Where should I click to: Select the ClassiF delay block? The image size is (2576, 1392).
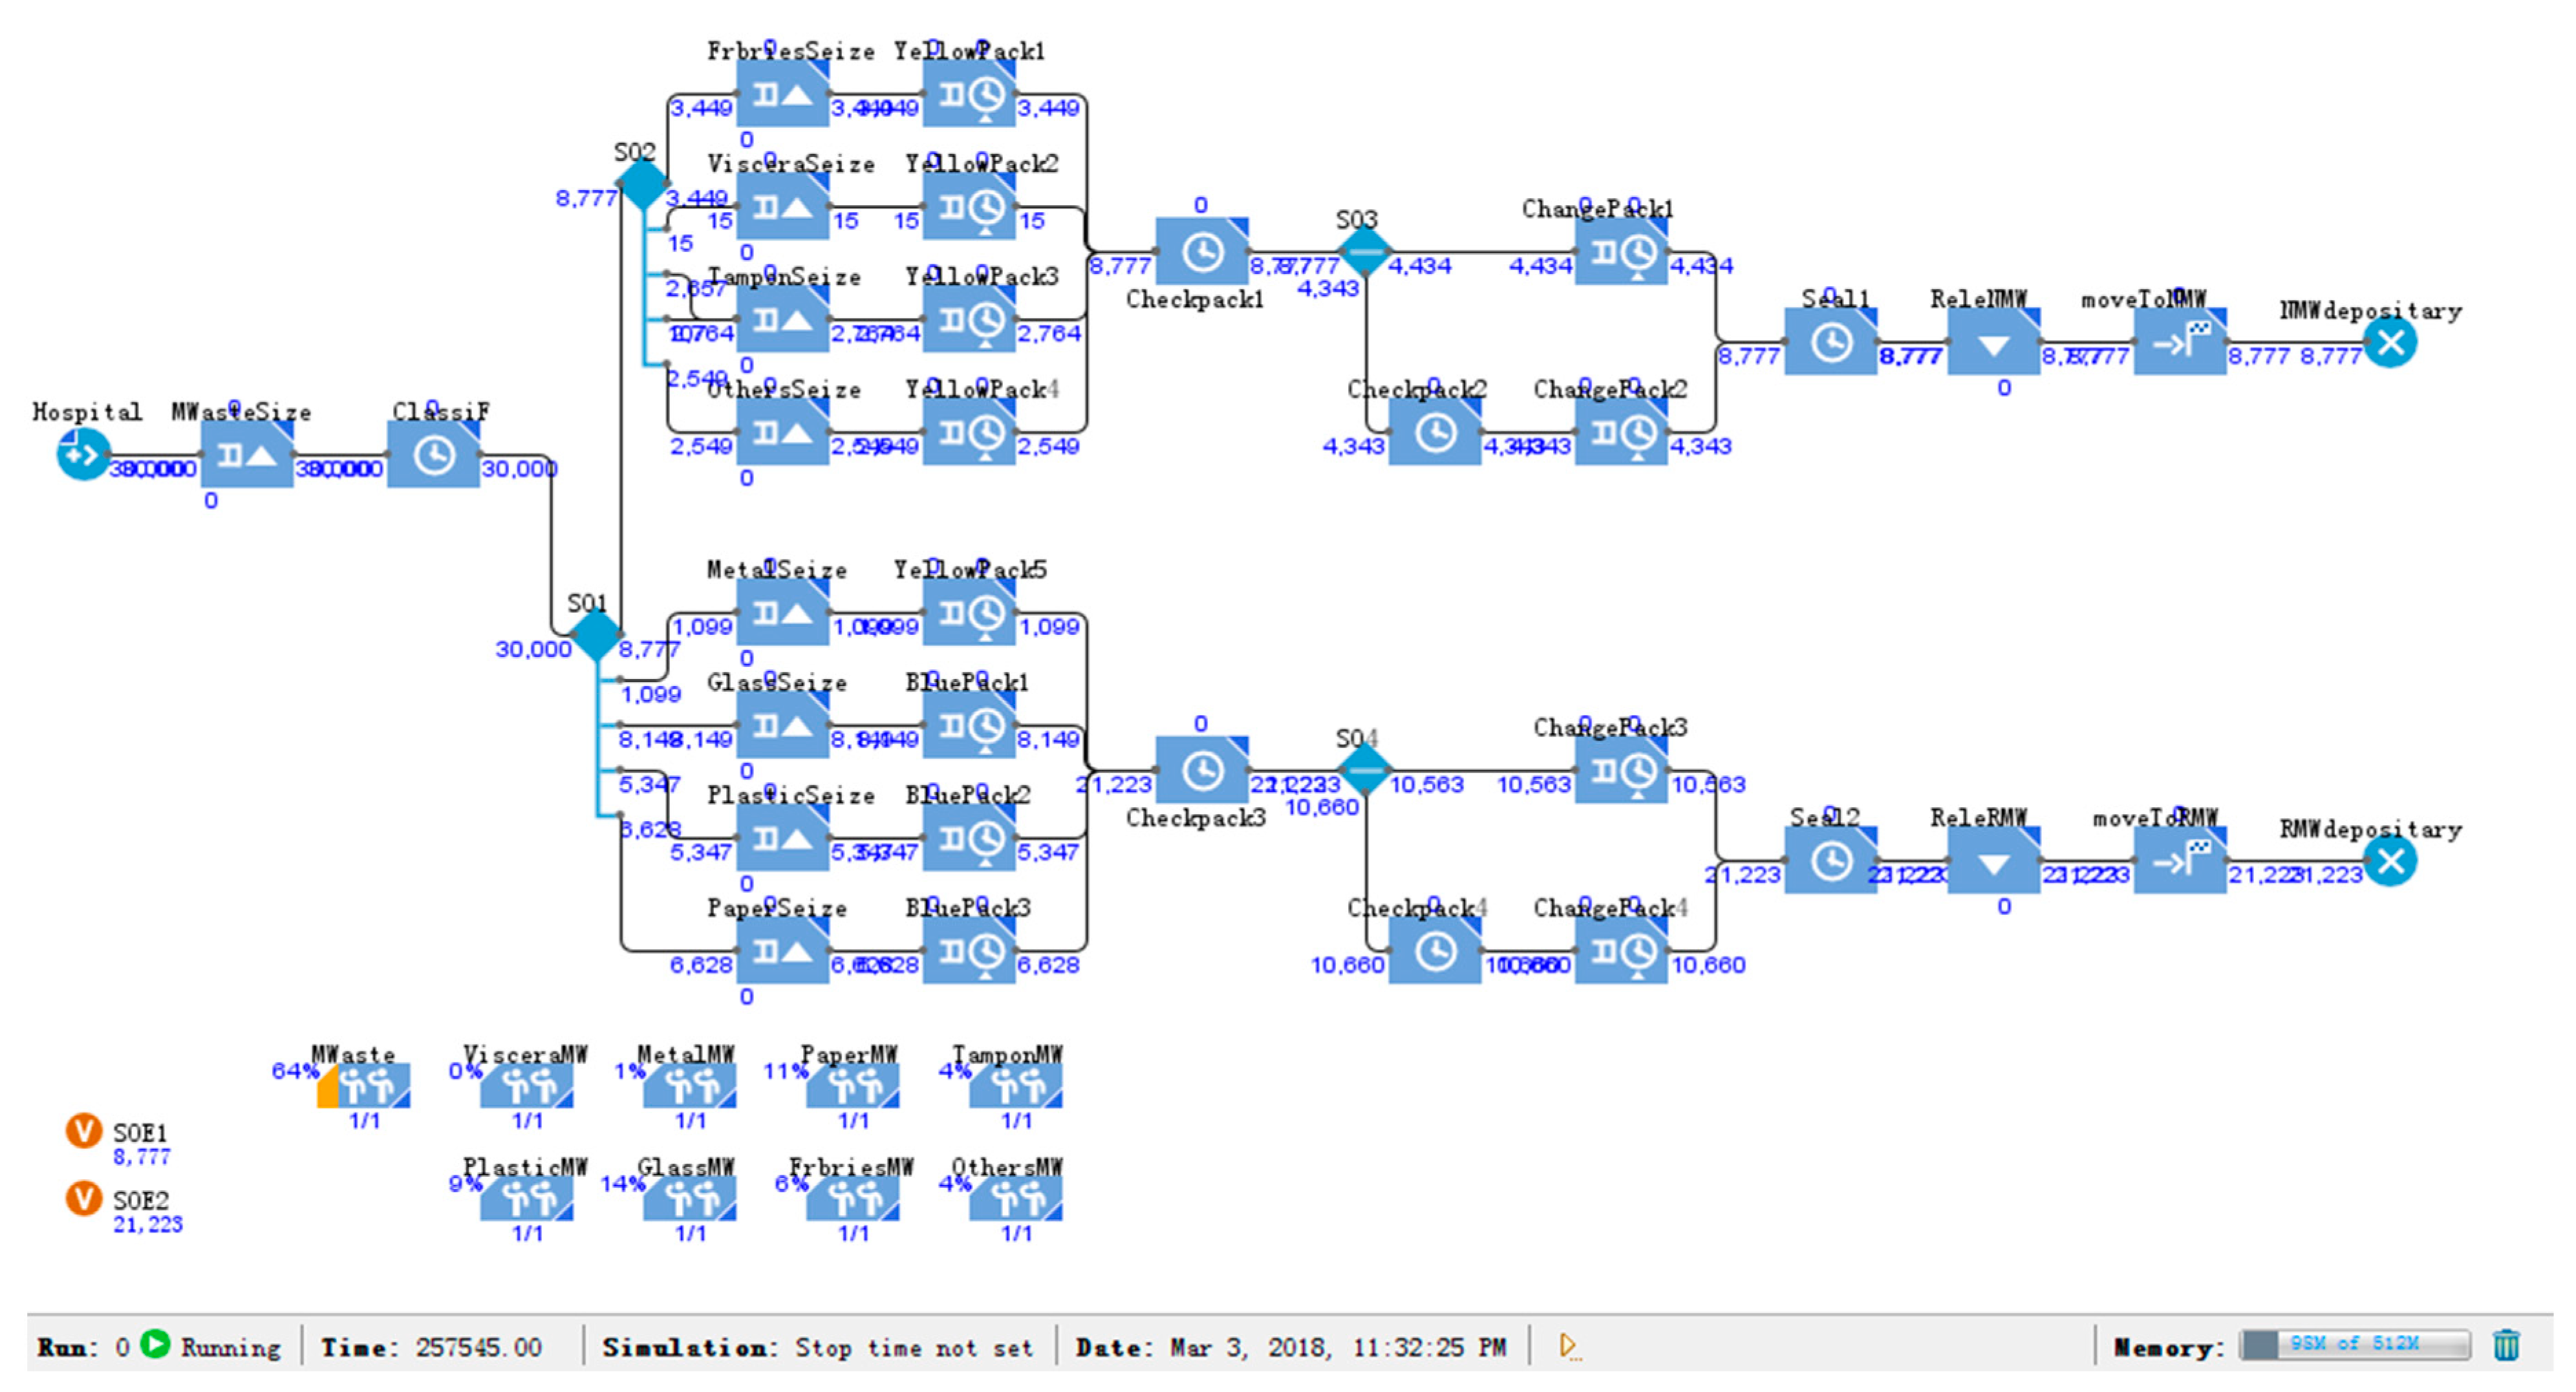point(433,455)
